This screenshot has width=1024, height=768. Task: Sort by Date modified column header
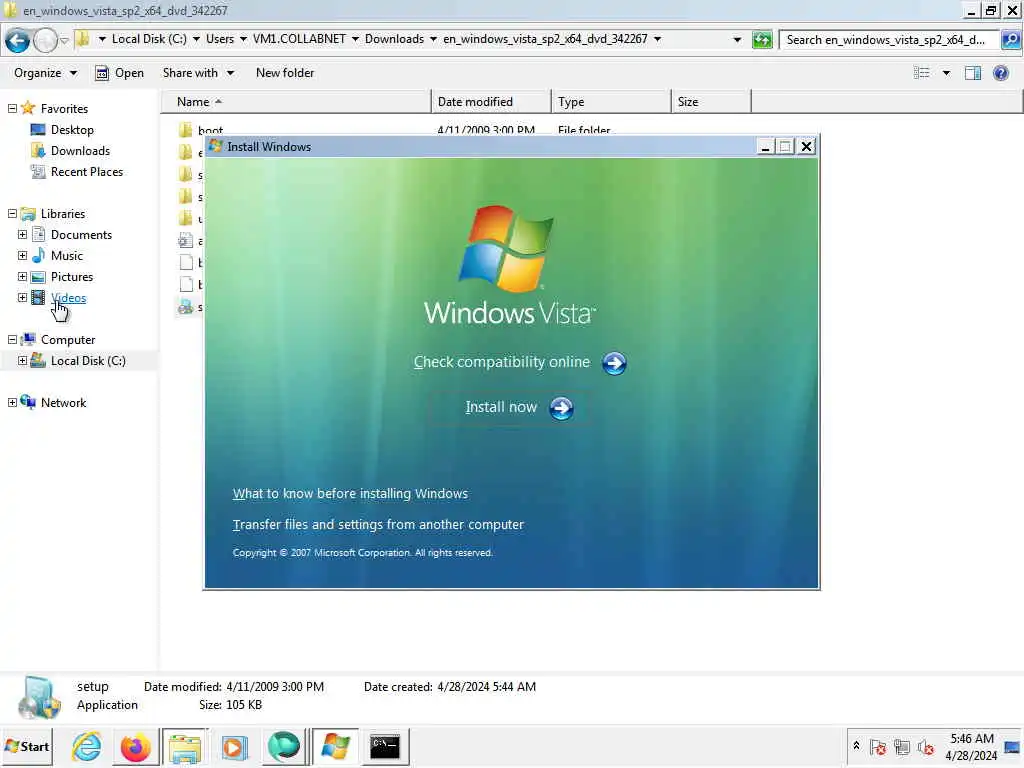(x=491, y=102)
